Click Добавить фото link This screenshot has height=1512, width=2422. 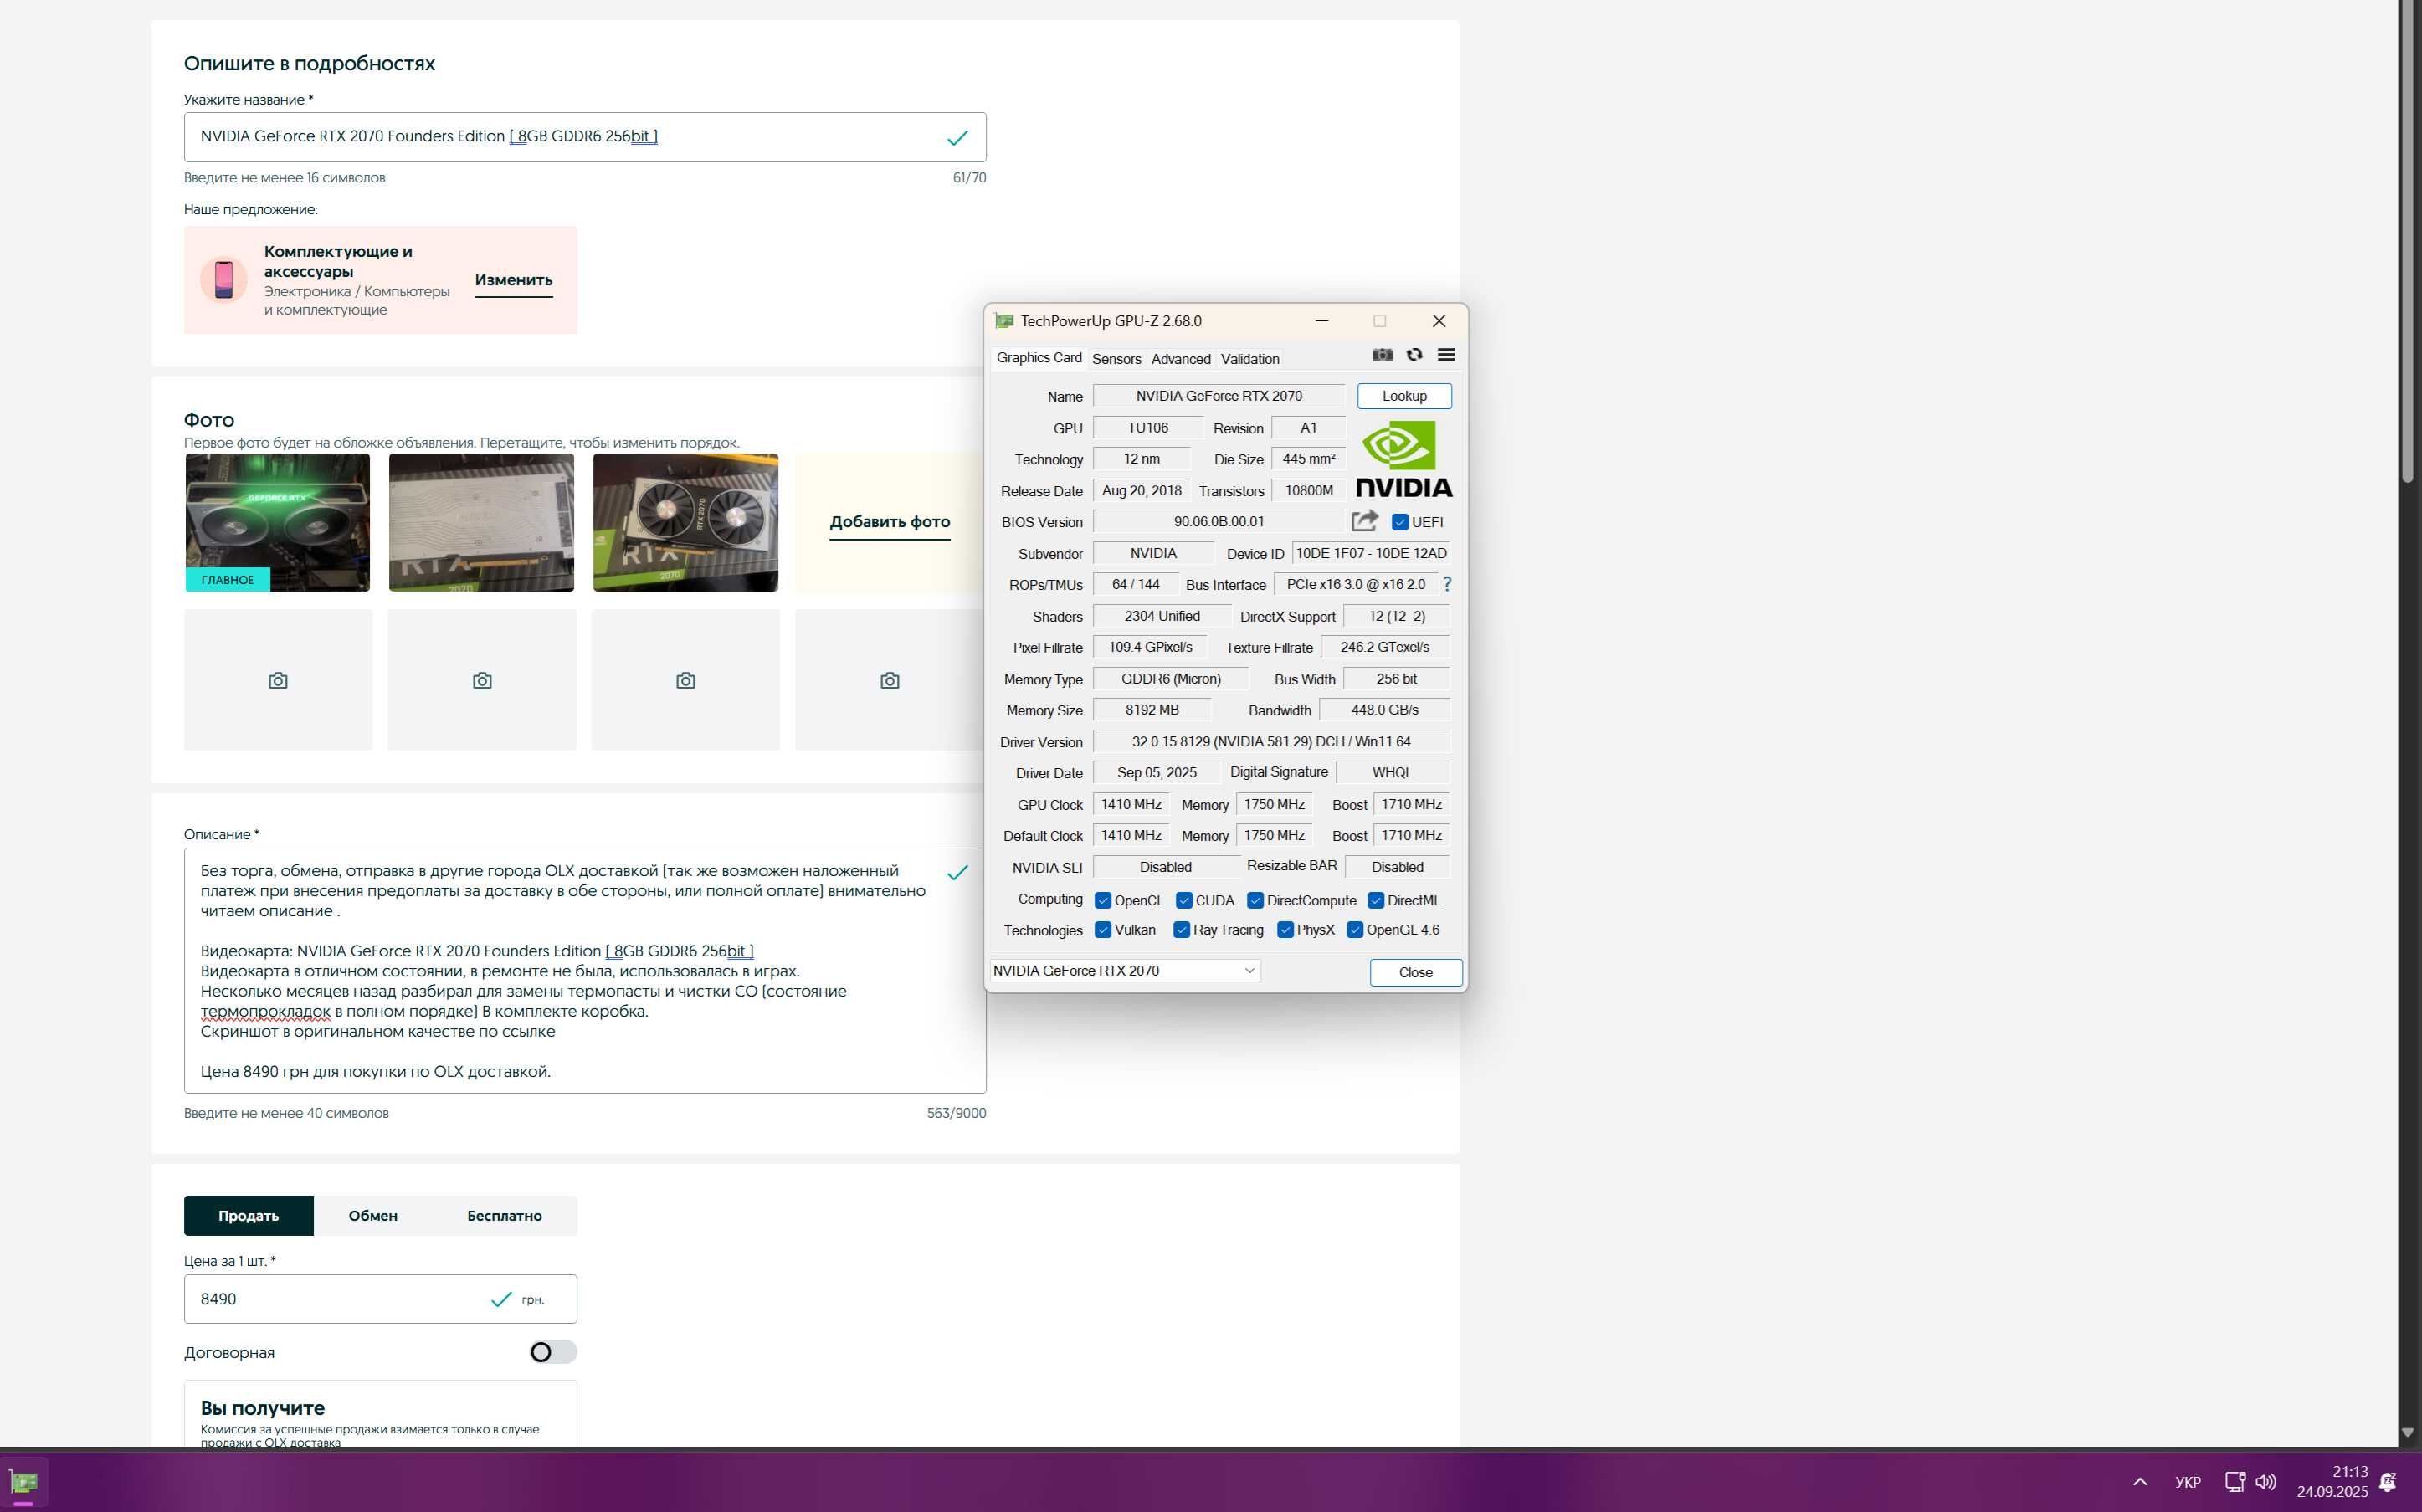point(890,522)
